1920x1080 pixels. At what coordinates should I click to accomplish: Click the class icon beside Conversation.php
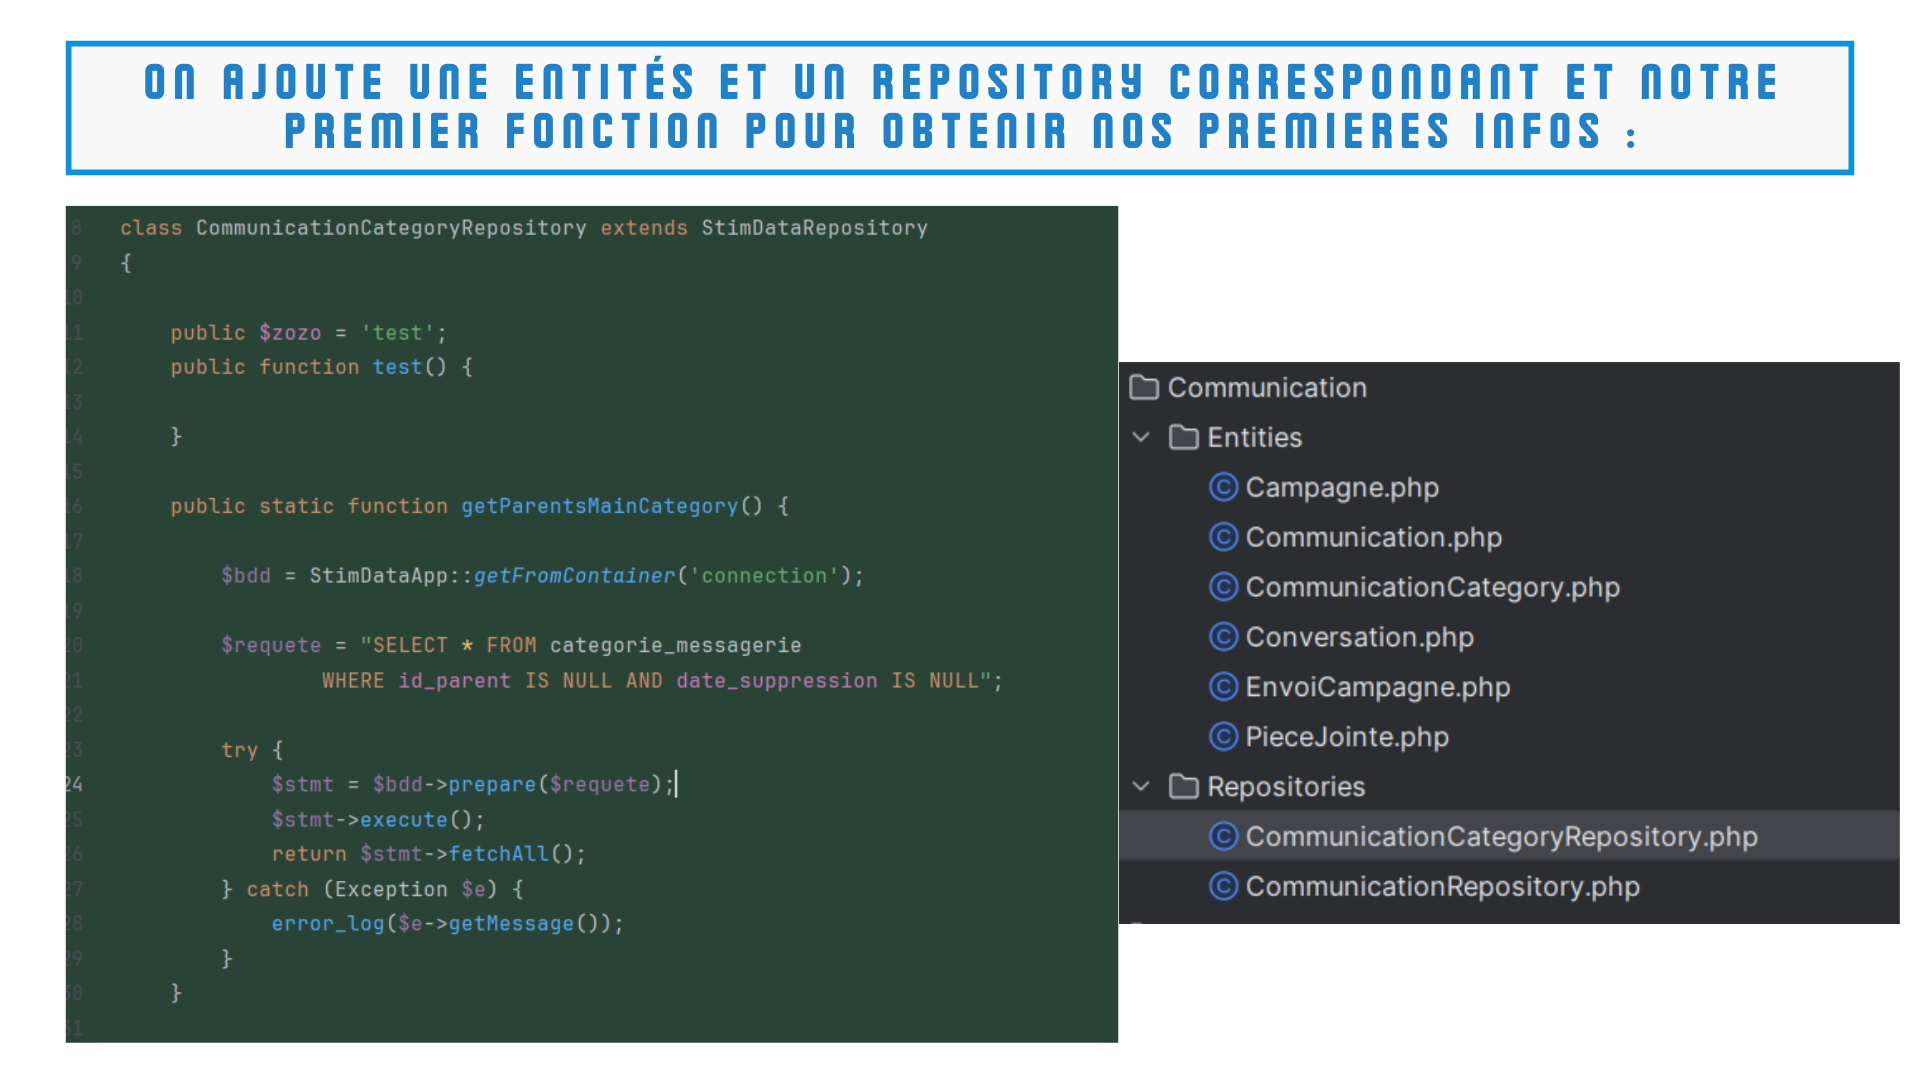click(1223, 637)
